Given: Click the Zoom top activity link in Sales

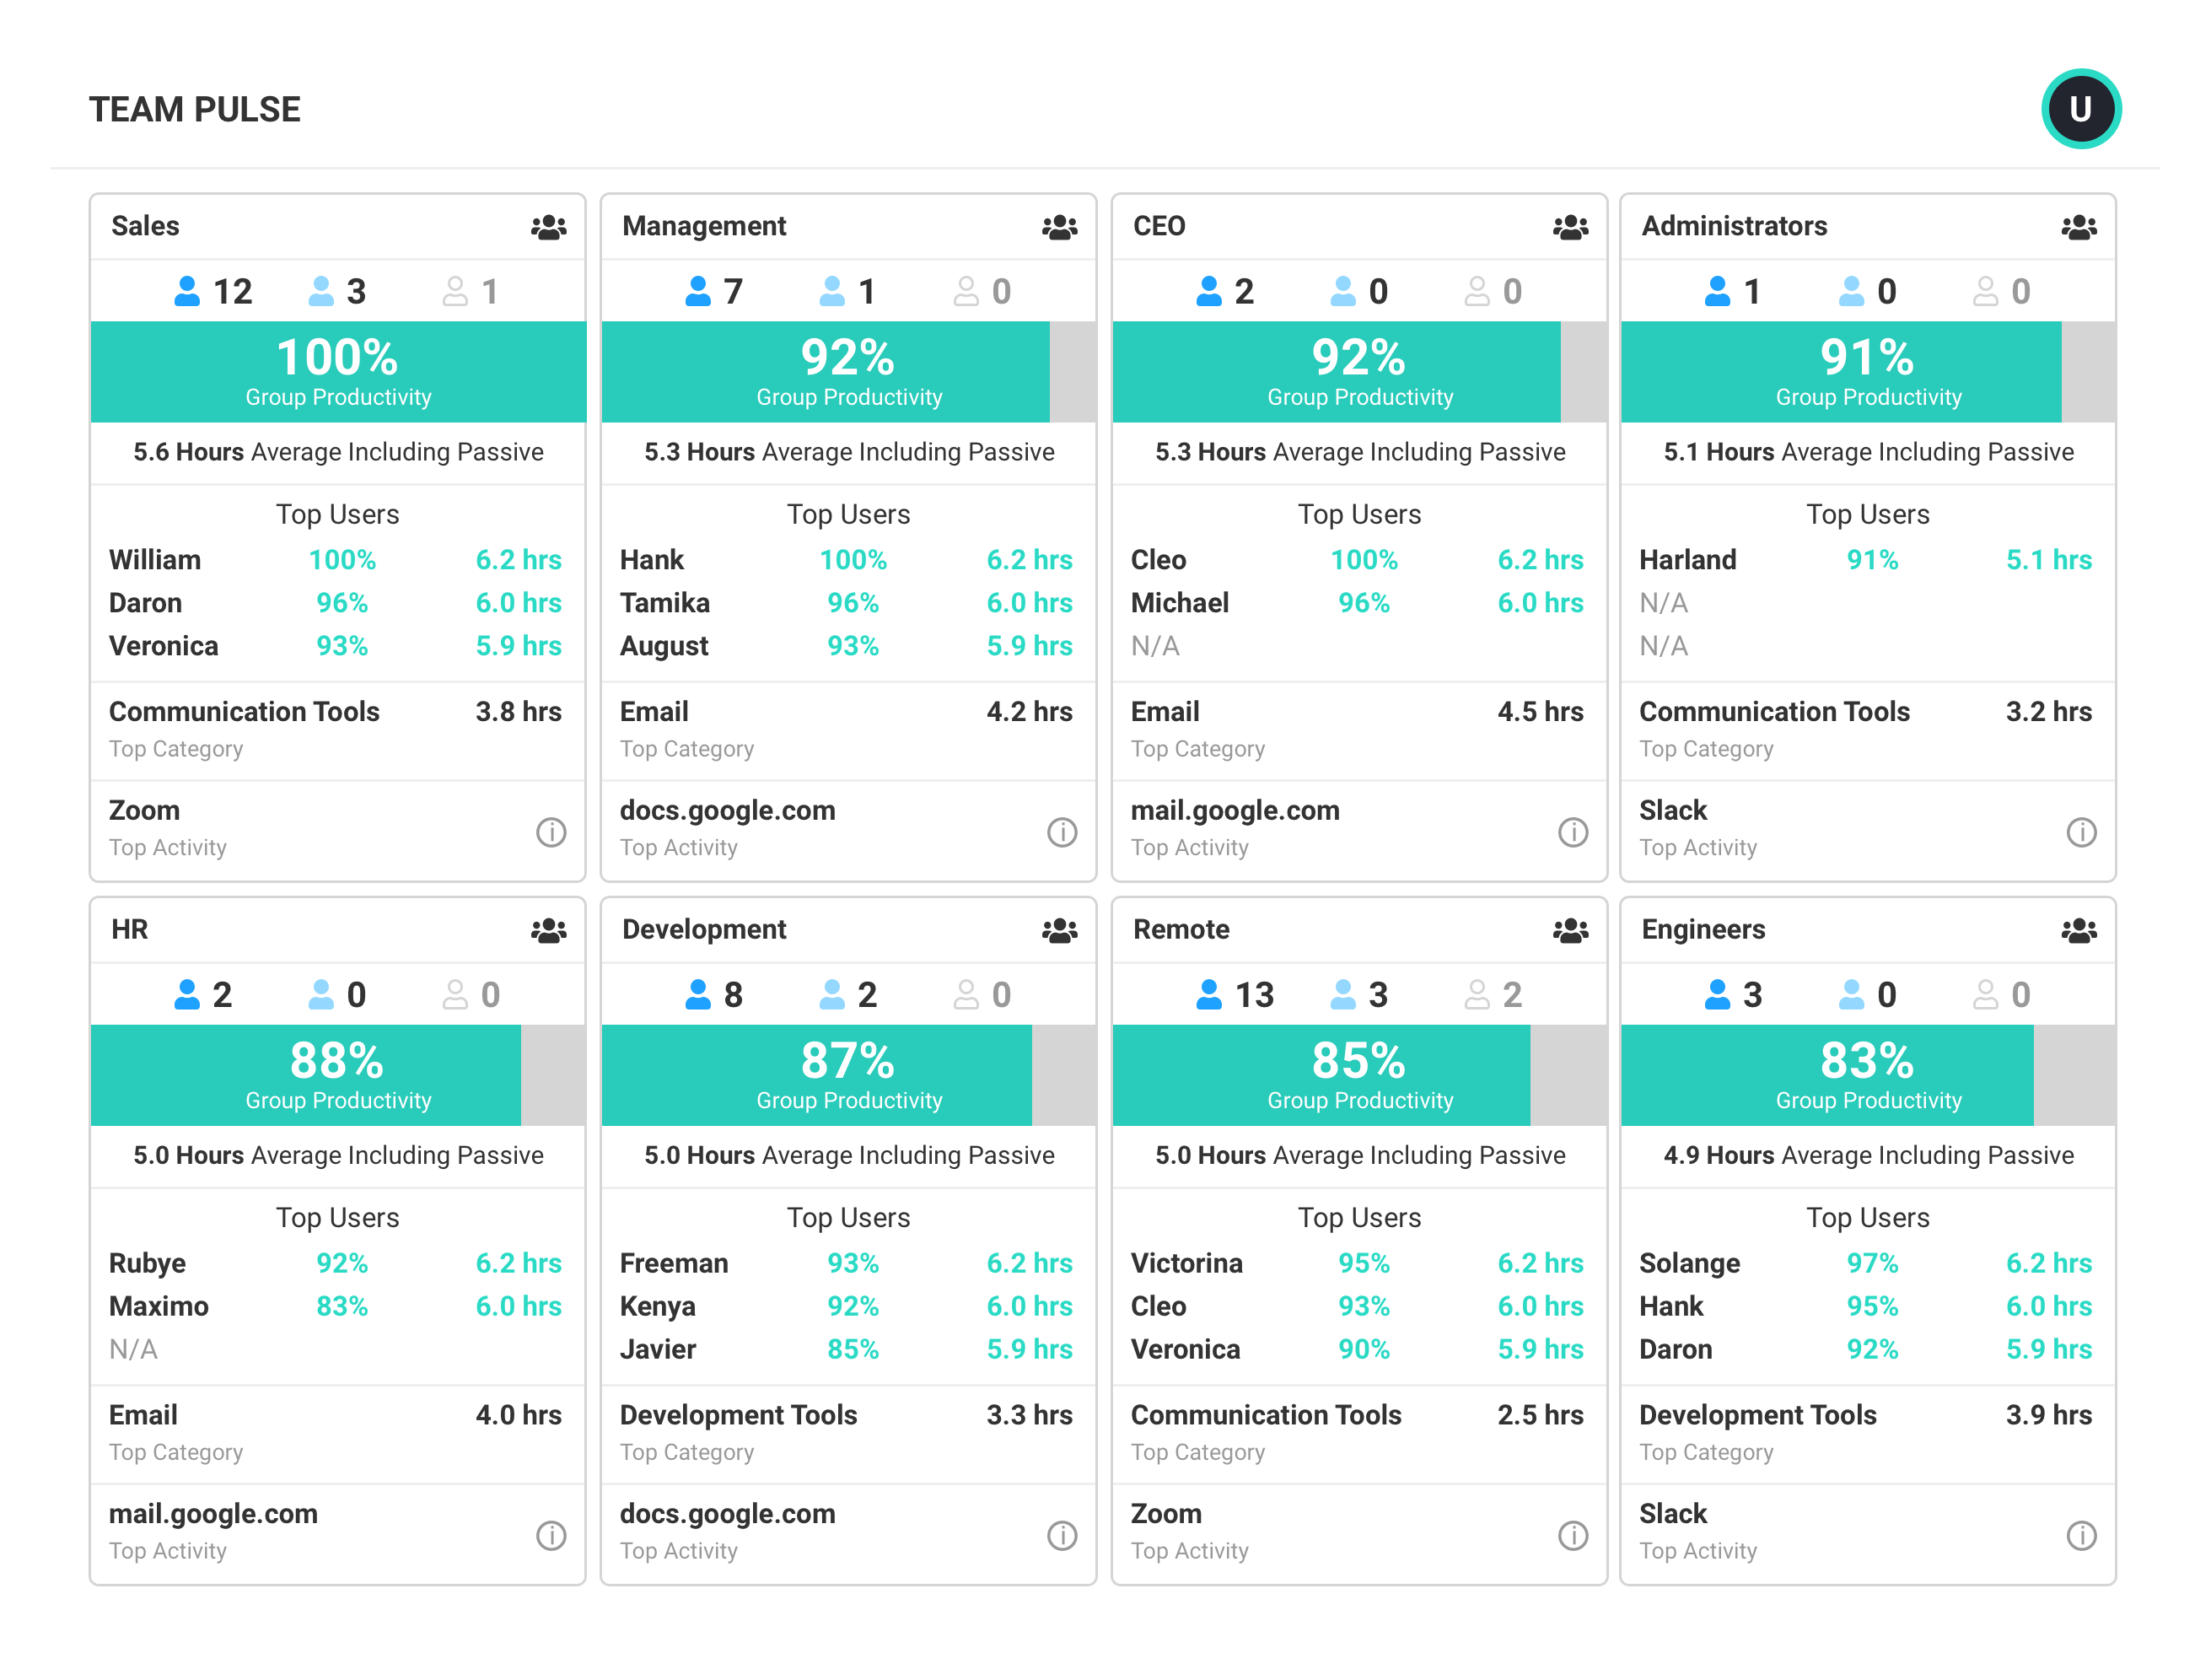Looking at the screenshot, I should point(144,810).
